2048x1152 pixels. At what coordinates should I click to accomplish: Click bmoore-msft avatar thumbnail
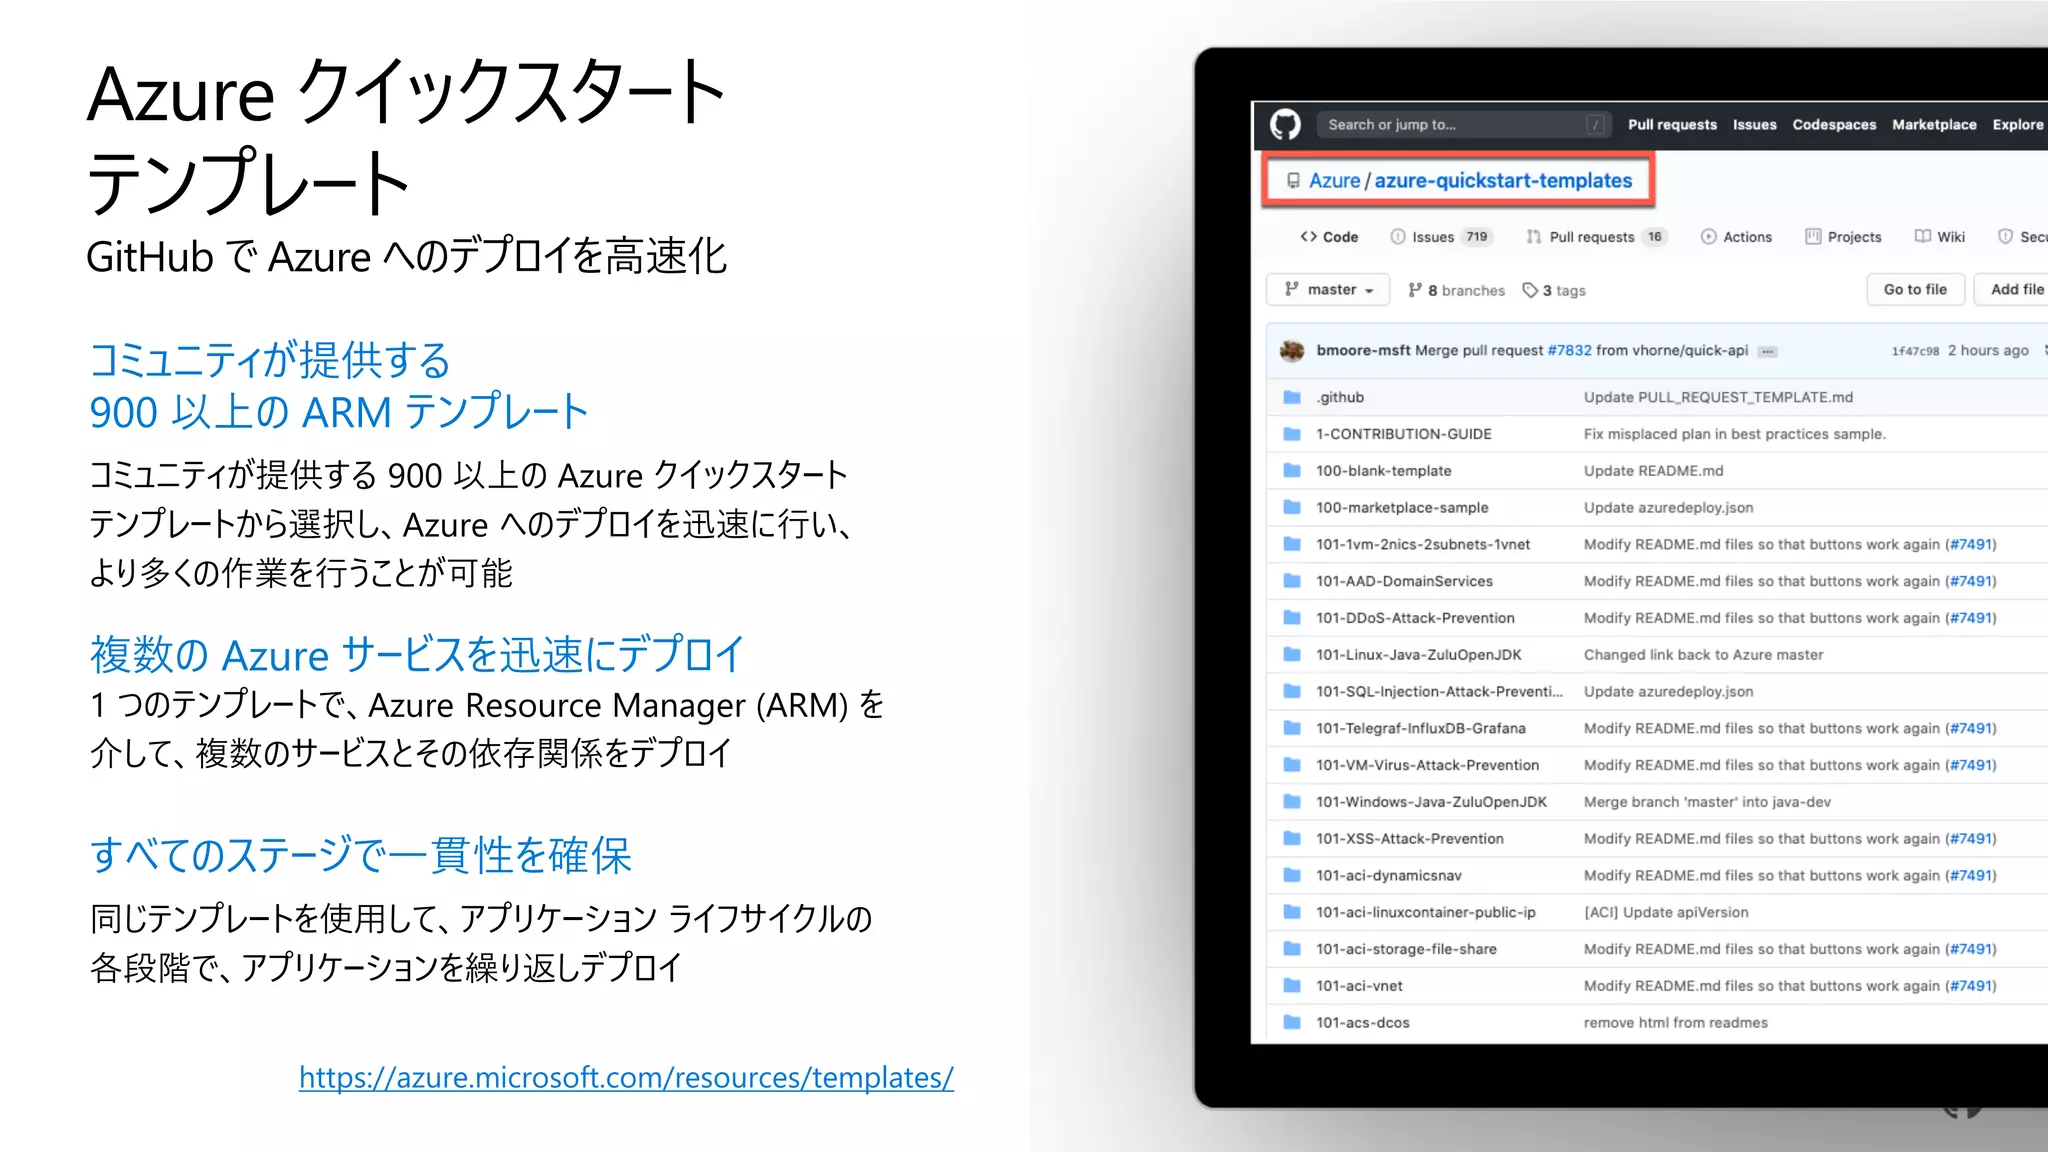pyautogui.click(x=1292, y=351)
